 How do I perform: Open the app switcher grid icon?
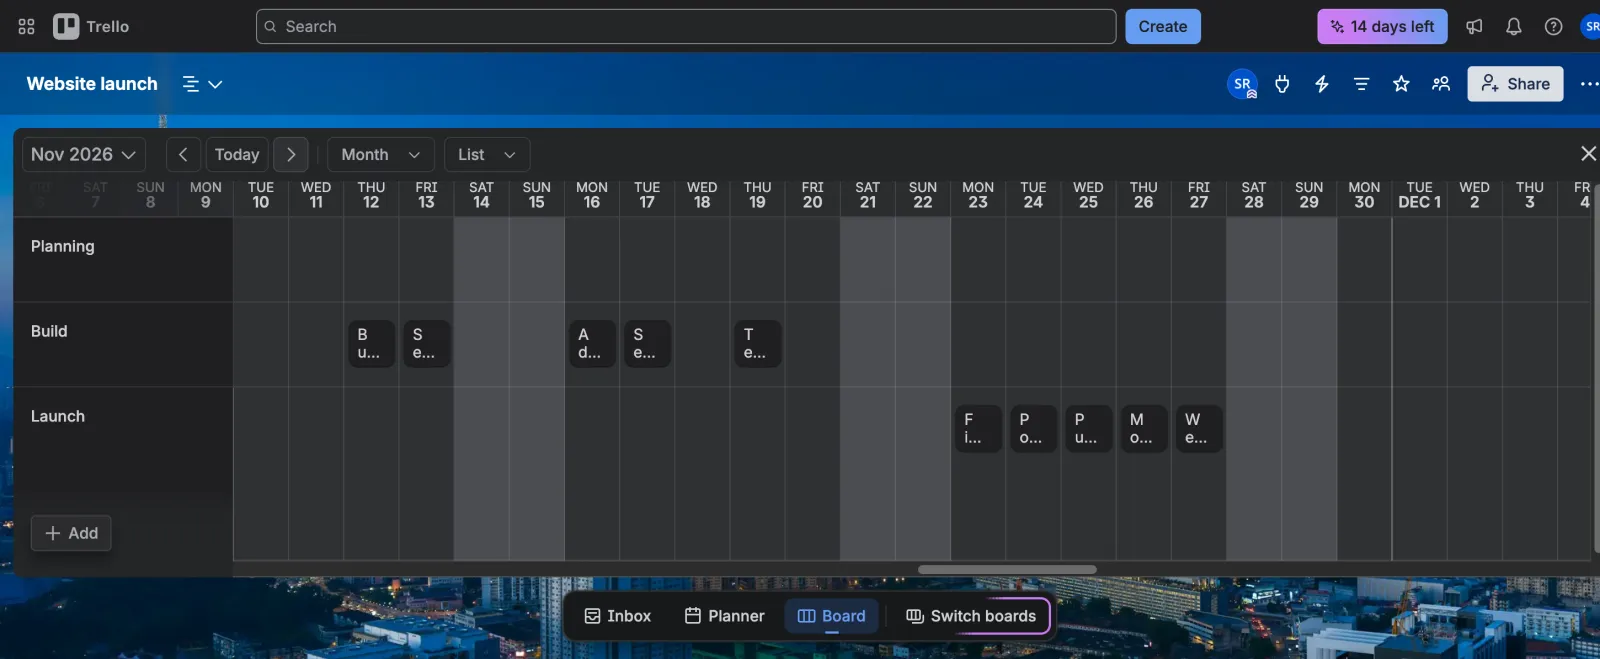point(27,27)
